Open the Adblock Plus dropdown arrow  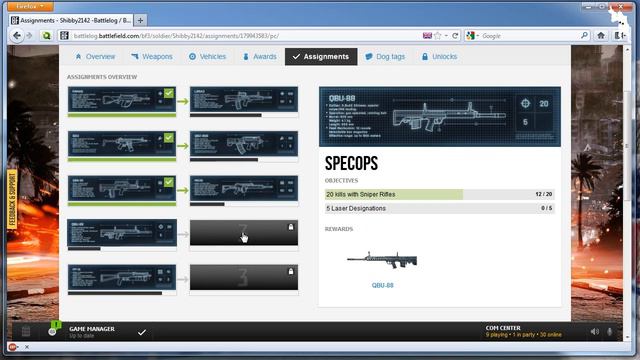click(18, 347)
